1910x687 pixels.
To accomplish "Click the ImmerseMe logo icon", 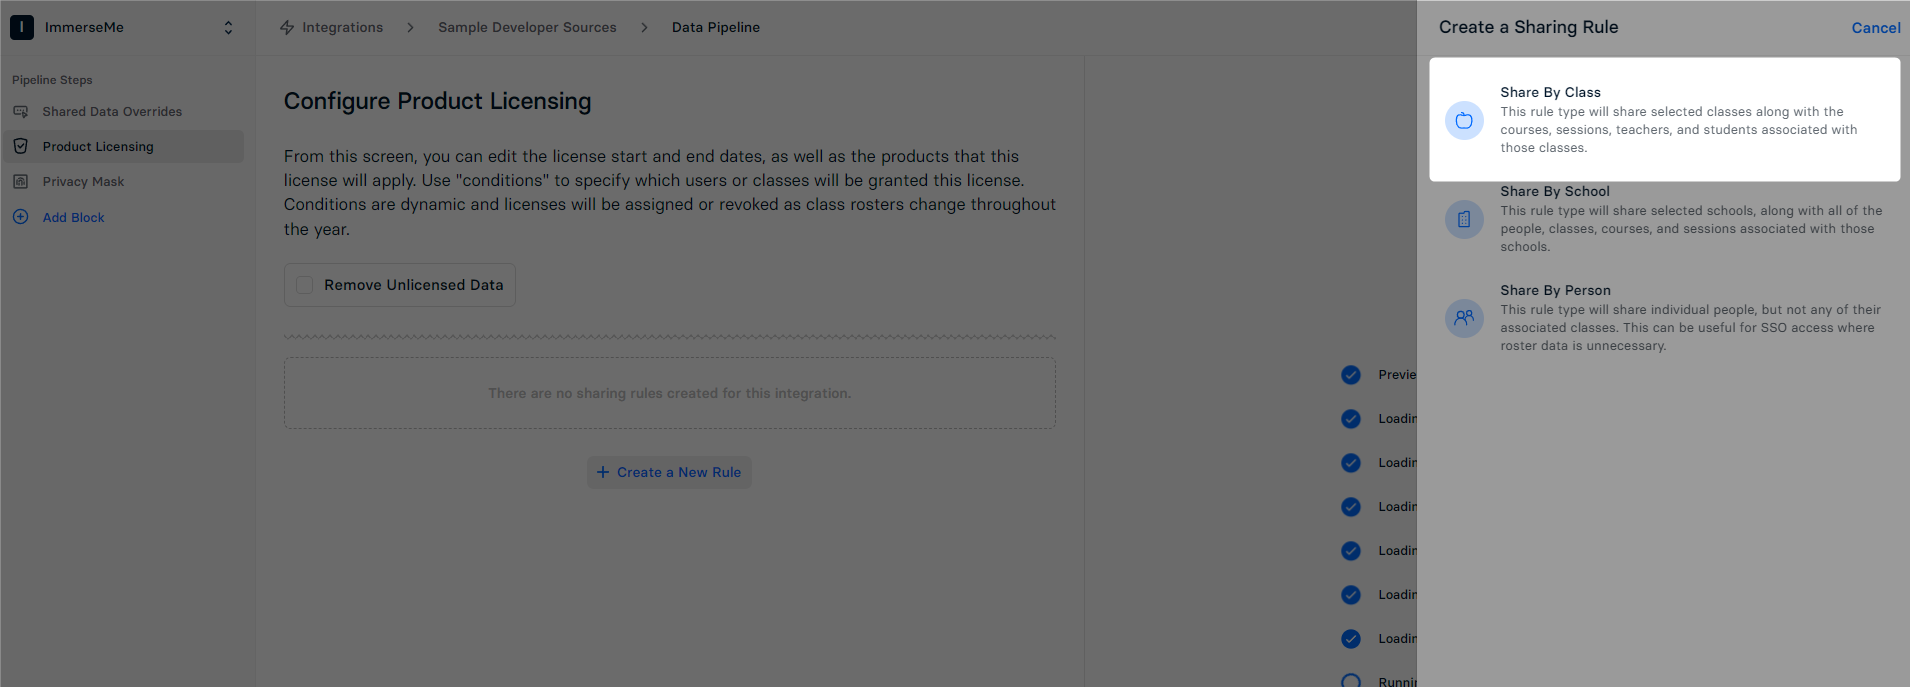I will (x=22, y=27).
